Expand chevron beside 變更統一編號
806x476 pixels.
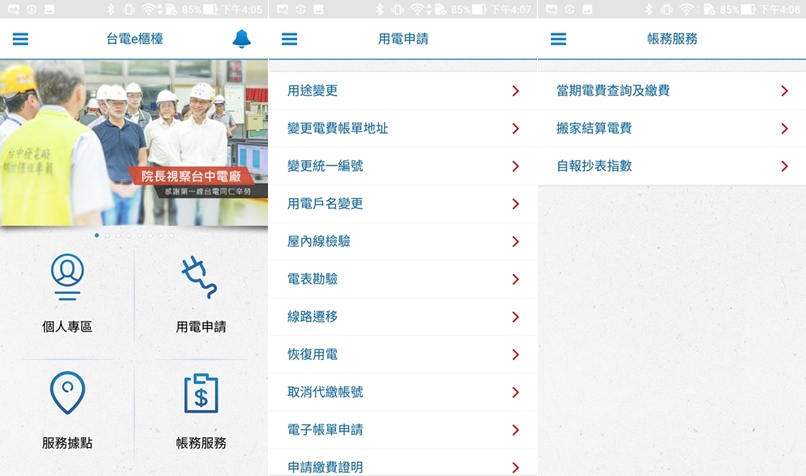[x=516, y=166]
